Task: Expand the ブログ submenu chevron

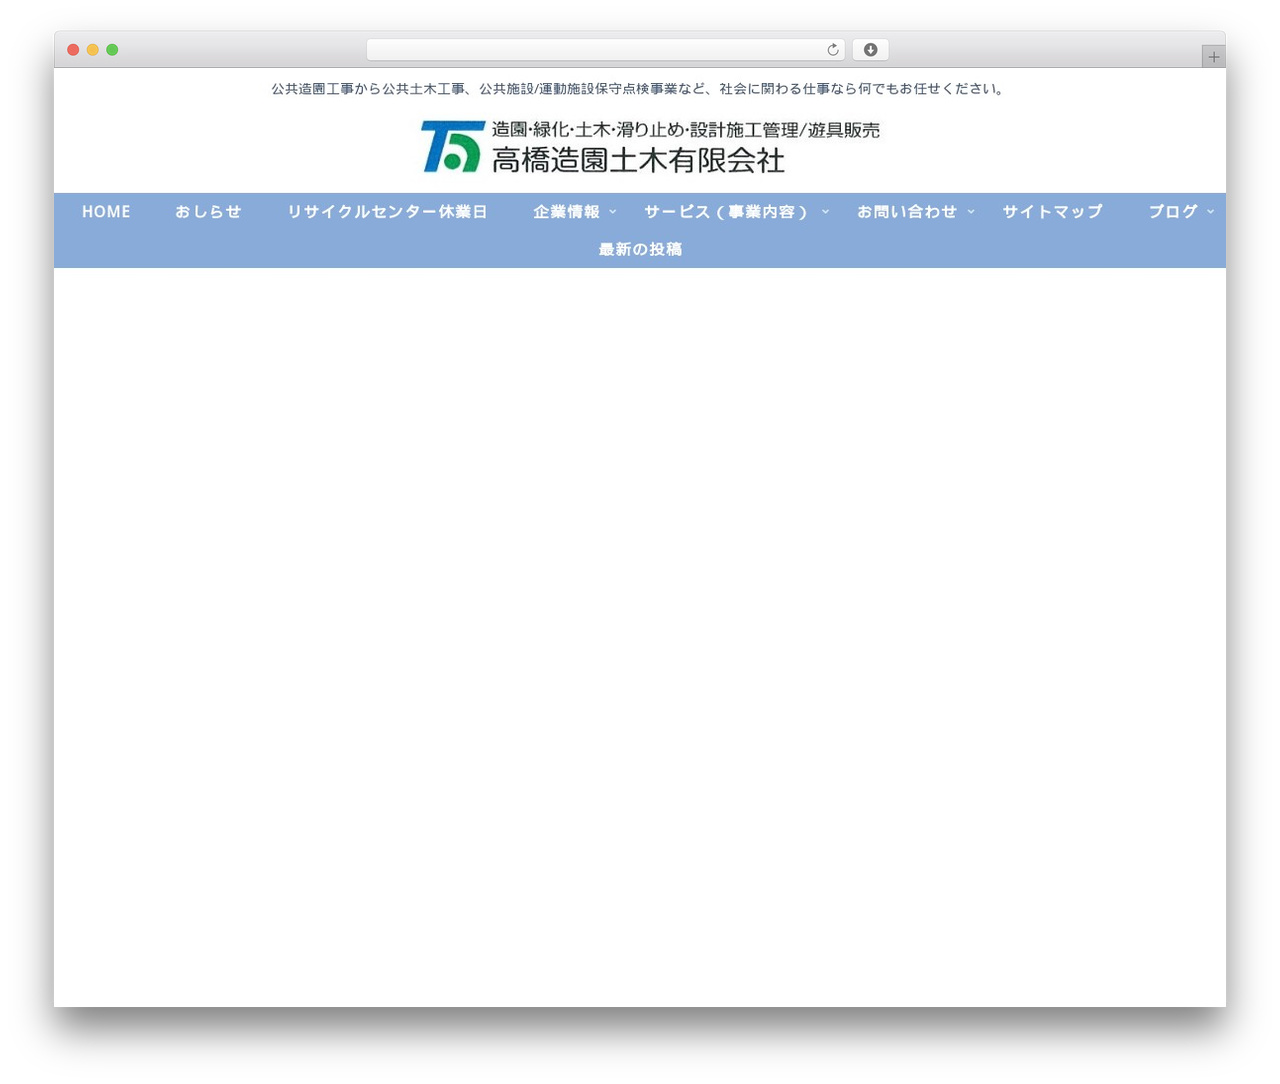Action: [1211, 212]
